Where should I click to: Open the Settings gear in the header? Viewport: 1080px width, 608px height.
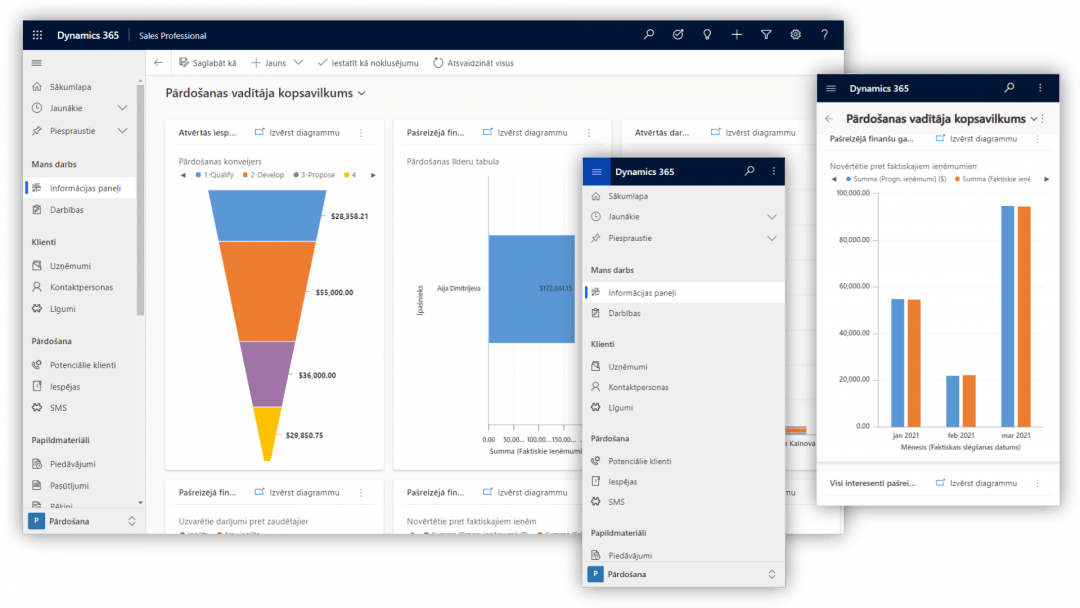795,34
